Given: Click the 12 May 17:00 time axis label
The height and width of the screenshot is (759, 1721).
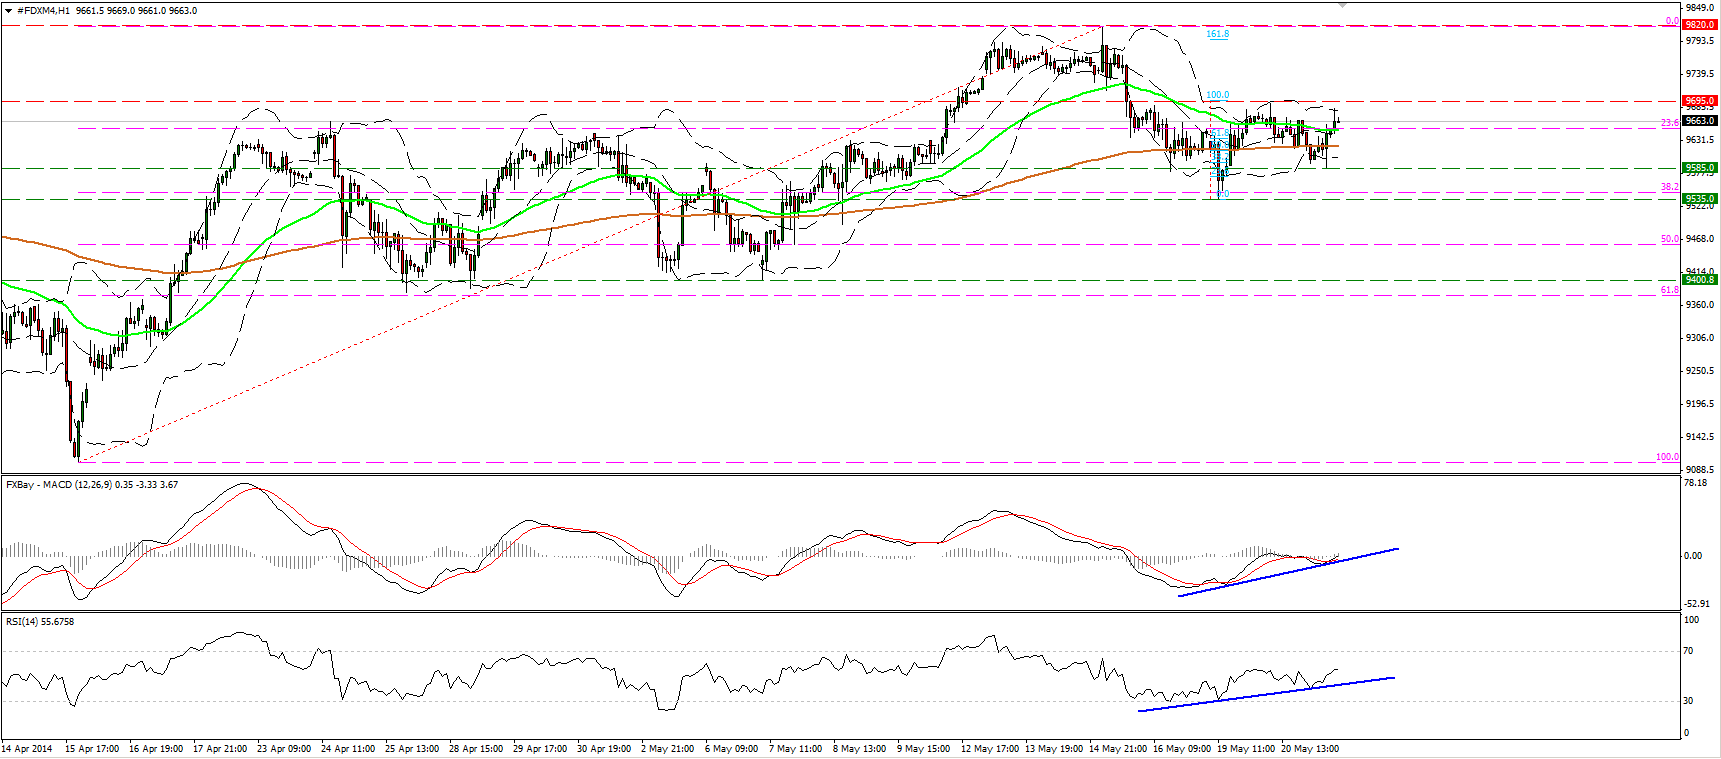Looking at the screenshot, I should 990,748.
